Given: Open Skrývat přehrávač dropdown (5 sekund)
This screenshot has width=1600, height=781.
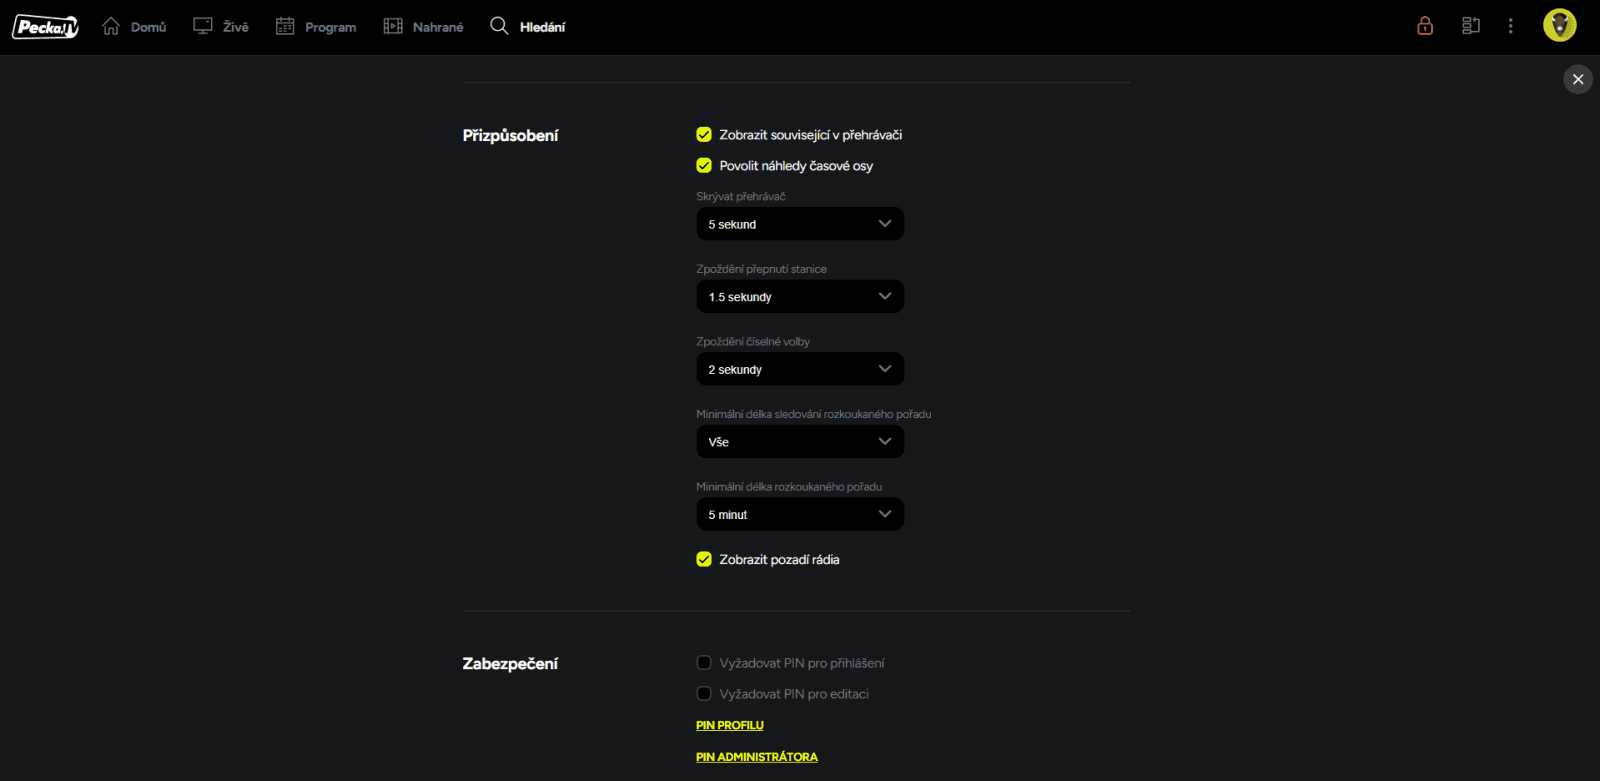Looking at the screenshot, I should click(x=800, y=224).
